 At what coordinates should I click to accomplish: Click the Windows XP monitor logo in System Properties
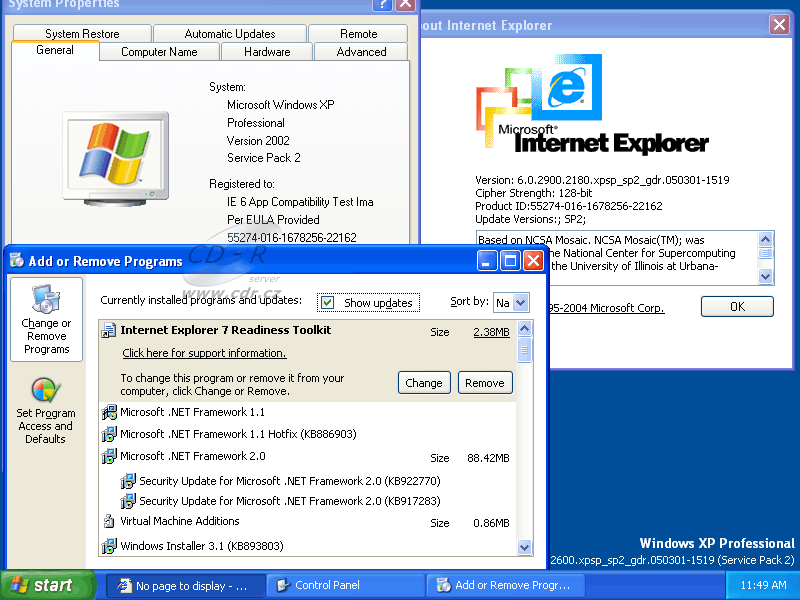(x=116, y=158)
